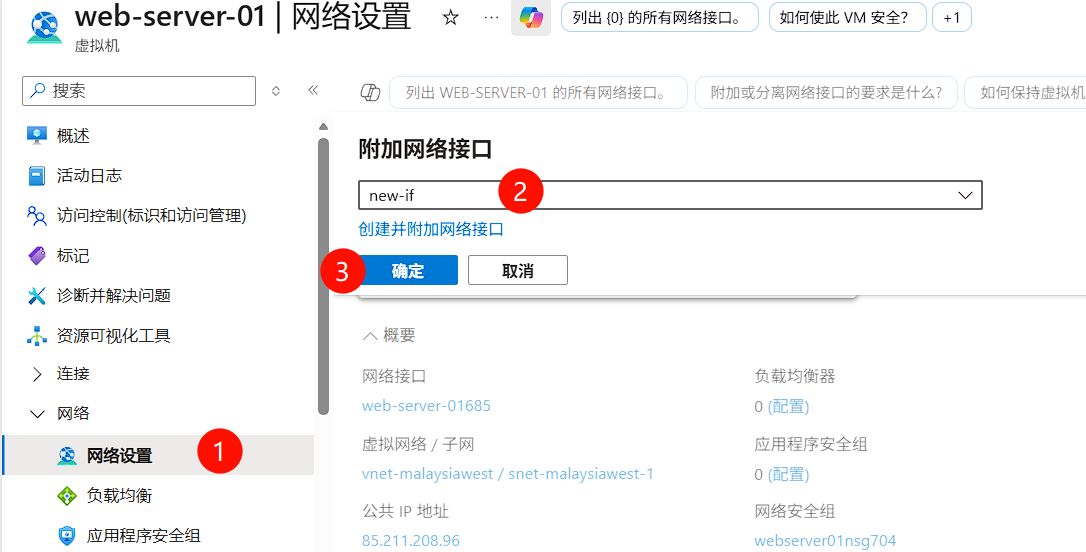Screen dimensions: 1086x552
Task: Click the 附加网络接口 heading
Action: [x=425, y=148]
